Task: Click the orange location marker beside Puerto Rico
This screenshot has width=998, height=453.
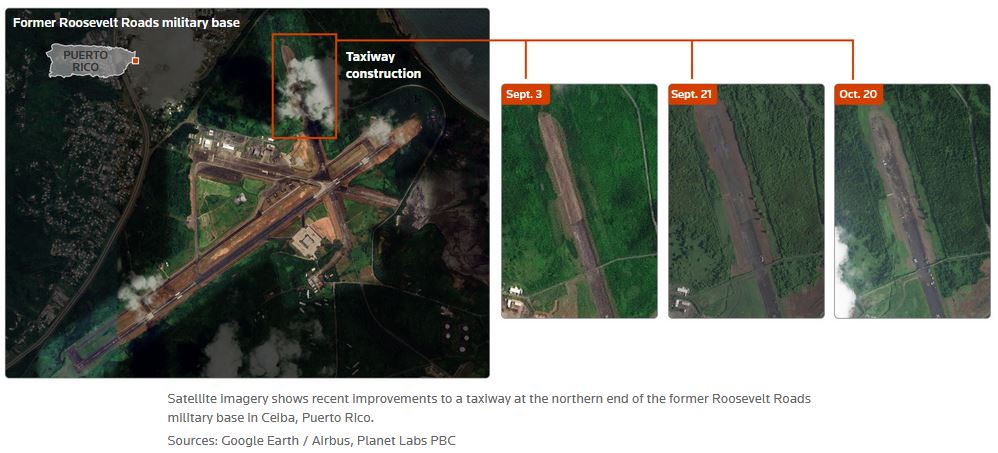Action: [135, 60]
